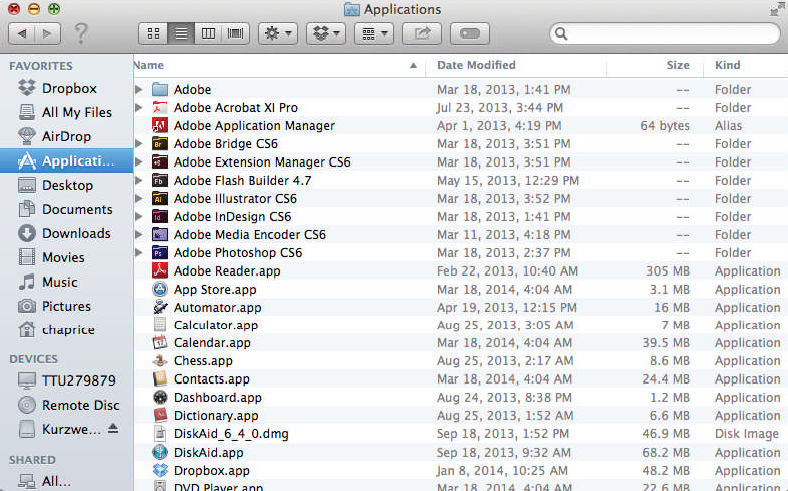Click the DiskAid.app icon
788x491 pixels.
click(160, 452)
